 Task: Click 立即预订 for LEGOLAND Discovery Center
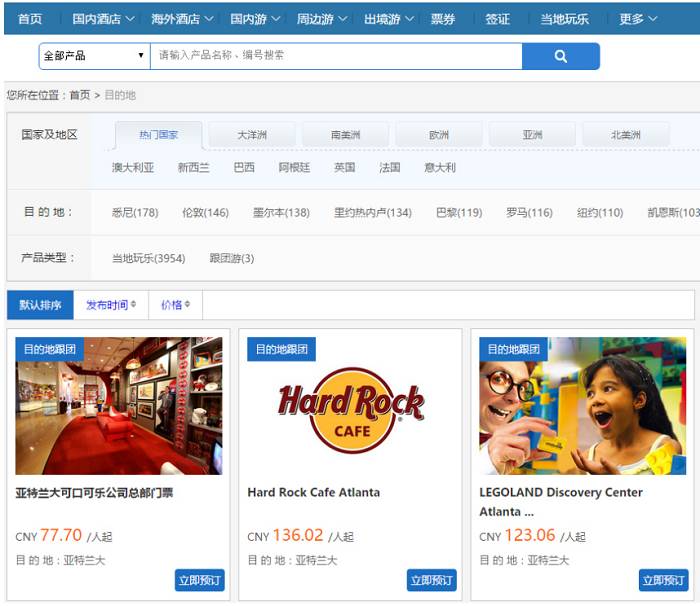(x=663, y=580)
